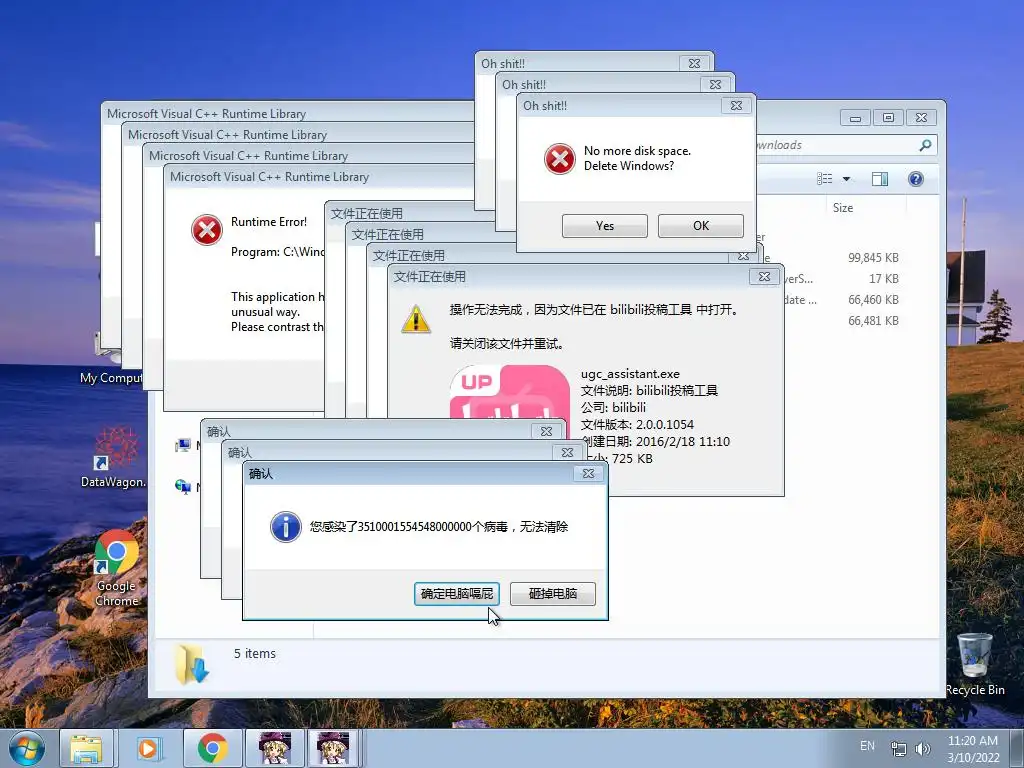Open the Chrome taskbar icon
The height and width of the screenshot is (768, 1024).
(x=212, y=748)
